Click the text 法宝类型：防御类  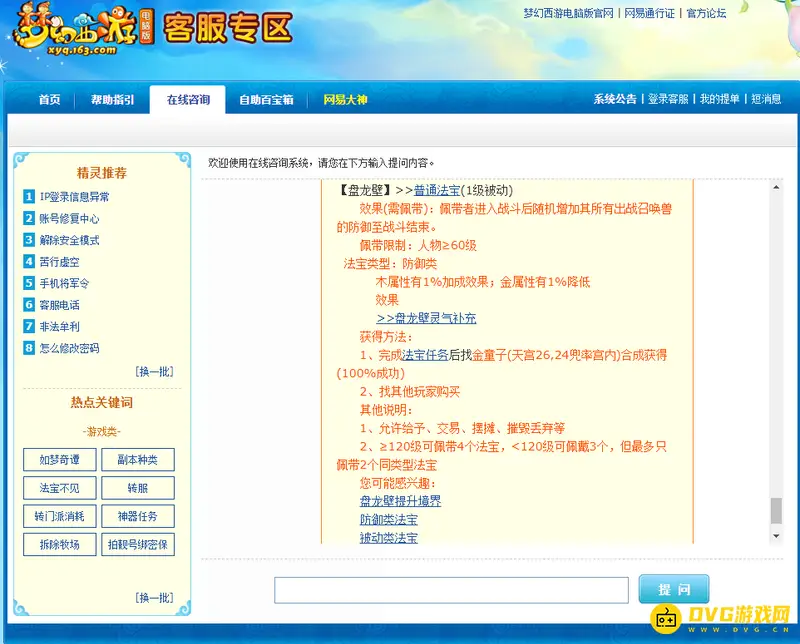(x=390, y=264)
